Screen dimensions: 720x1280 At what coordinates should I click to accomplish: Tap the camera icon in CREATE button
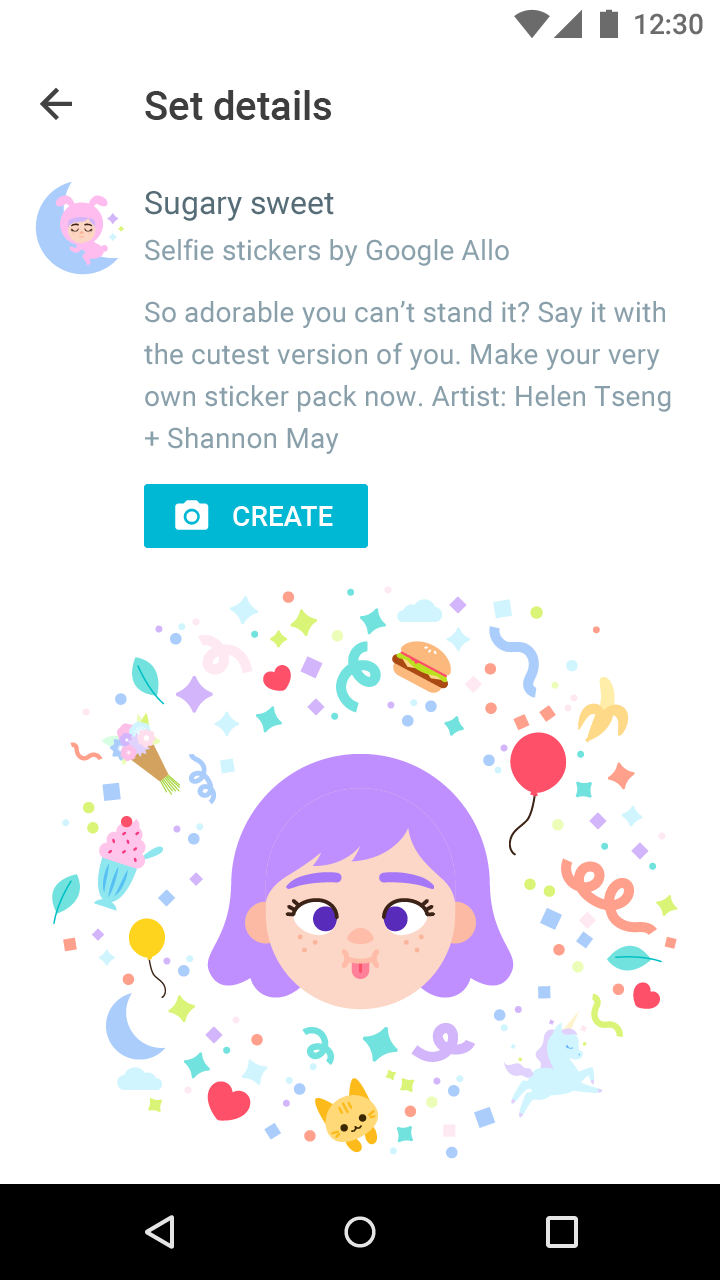(191, 516)
